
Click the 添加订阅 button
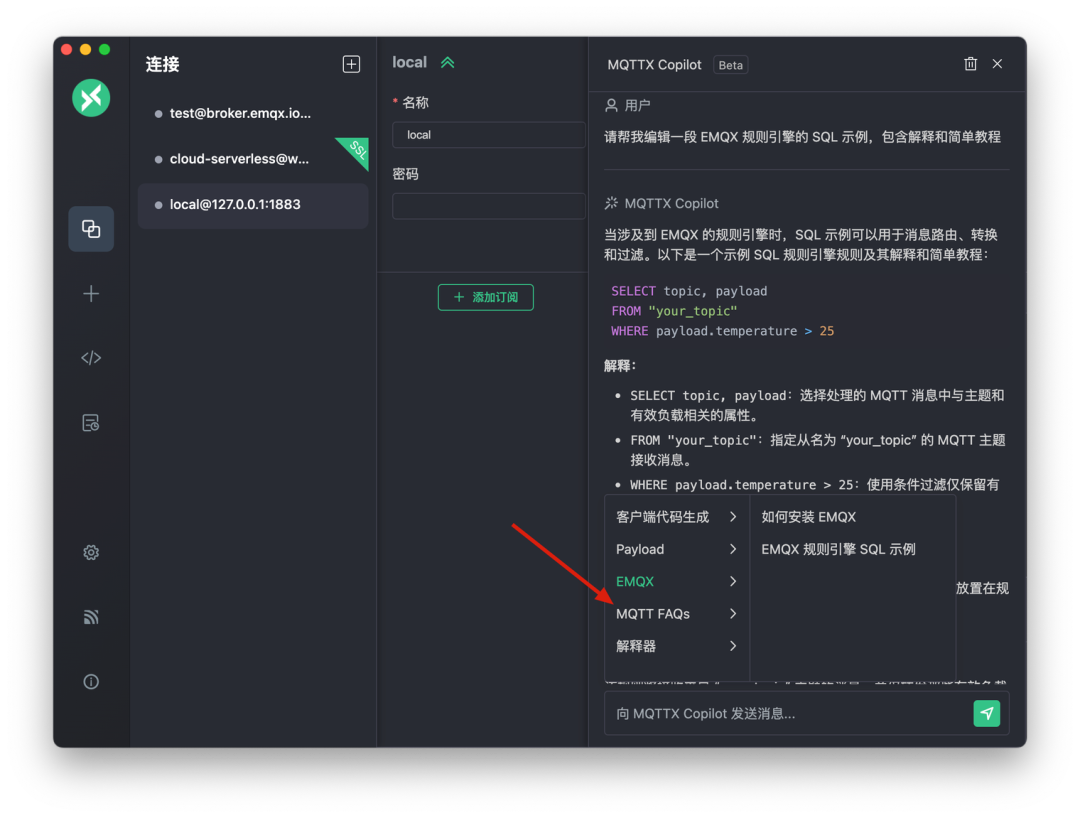[x=486, y=297]
